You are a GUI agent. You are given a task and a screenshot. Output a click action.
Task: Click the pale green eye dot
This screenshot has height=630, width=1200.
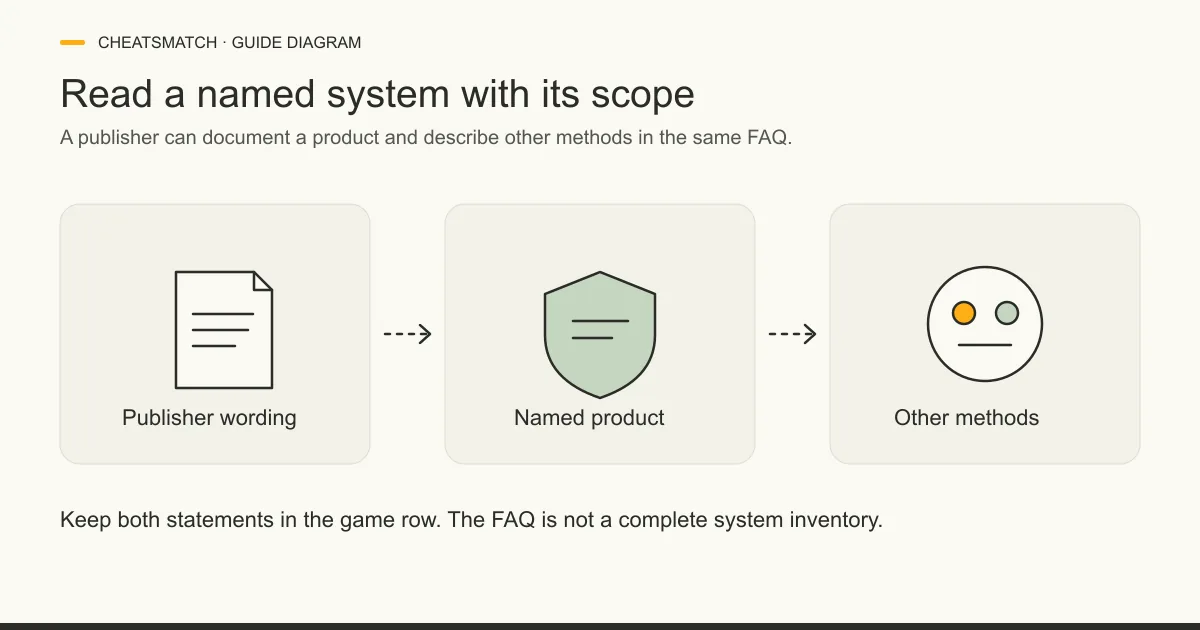pyautogui.click(x=1007, y=313)
